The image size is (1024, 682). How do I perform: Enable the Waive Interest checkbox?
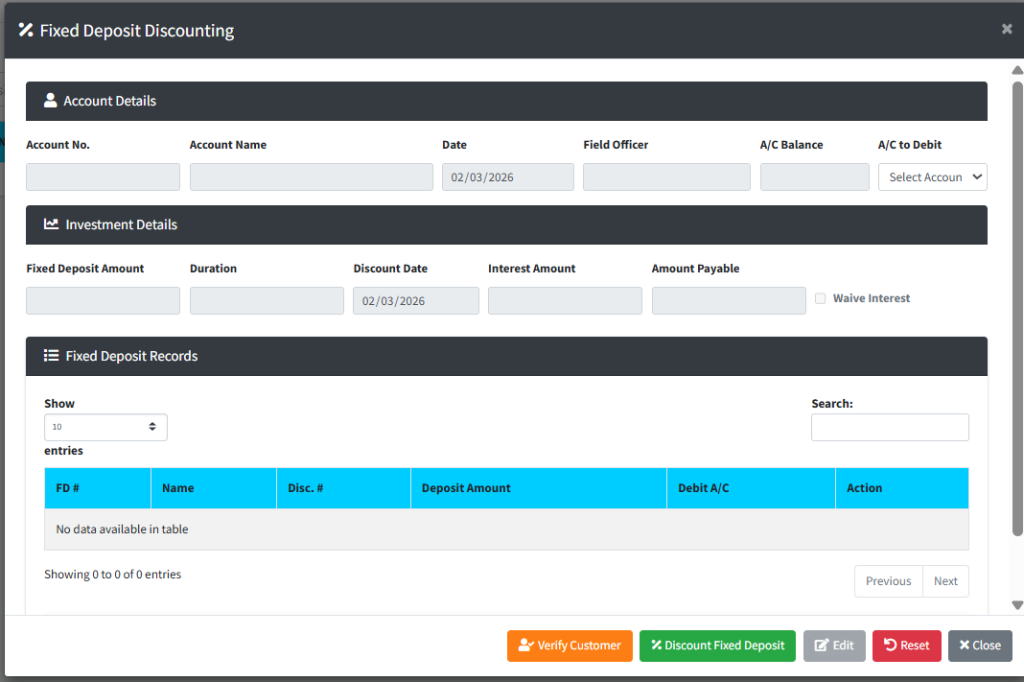(820, 298)
